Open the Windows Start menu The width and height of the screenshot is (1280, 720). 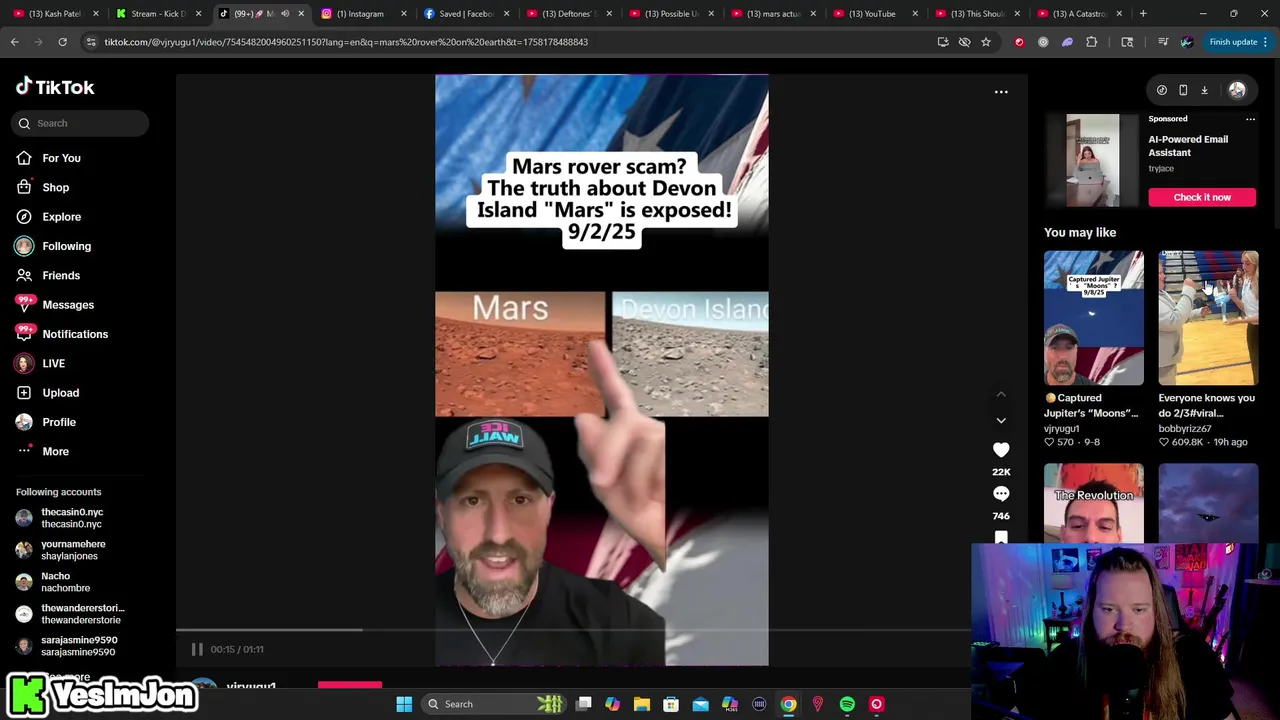tap(404, 704)
